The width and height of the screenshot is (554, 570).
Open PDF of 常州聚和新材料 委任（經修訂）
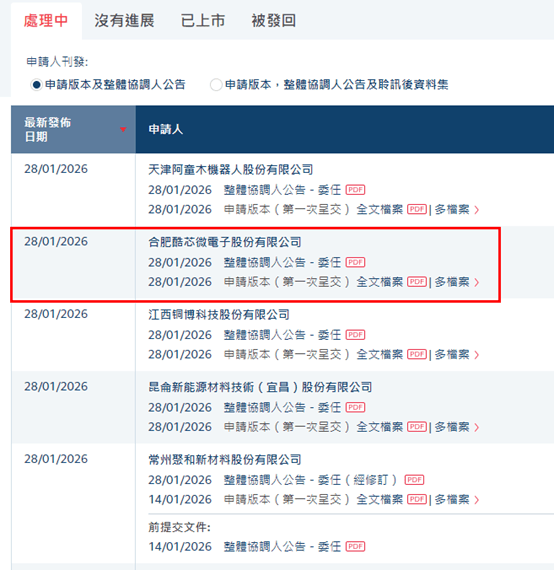[414, 480]
